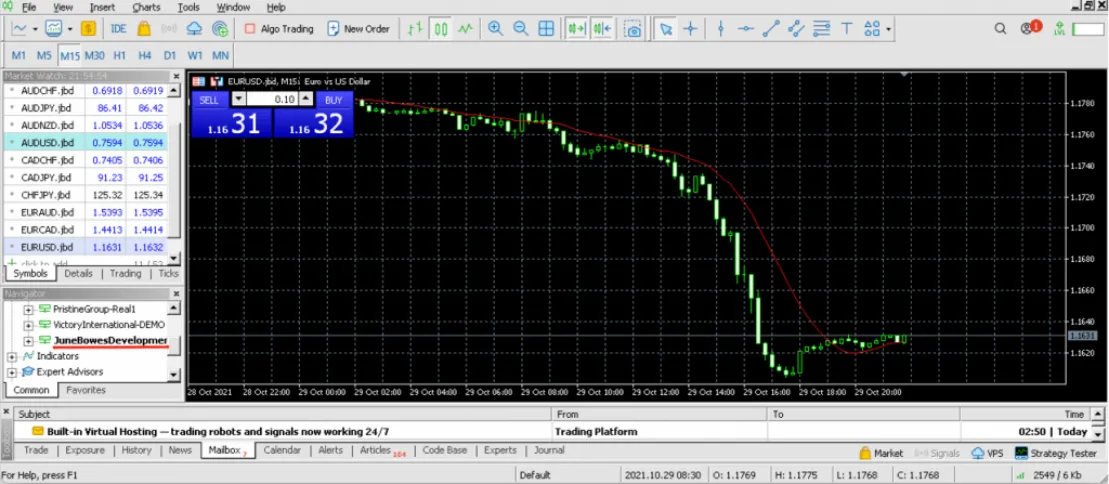Open the account profile notification icon
1109x484 pixels.
(x=1030, y=28)
